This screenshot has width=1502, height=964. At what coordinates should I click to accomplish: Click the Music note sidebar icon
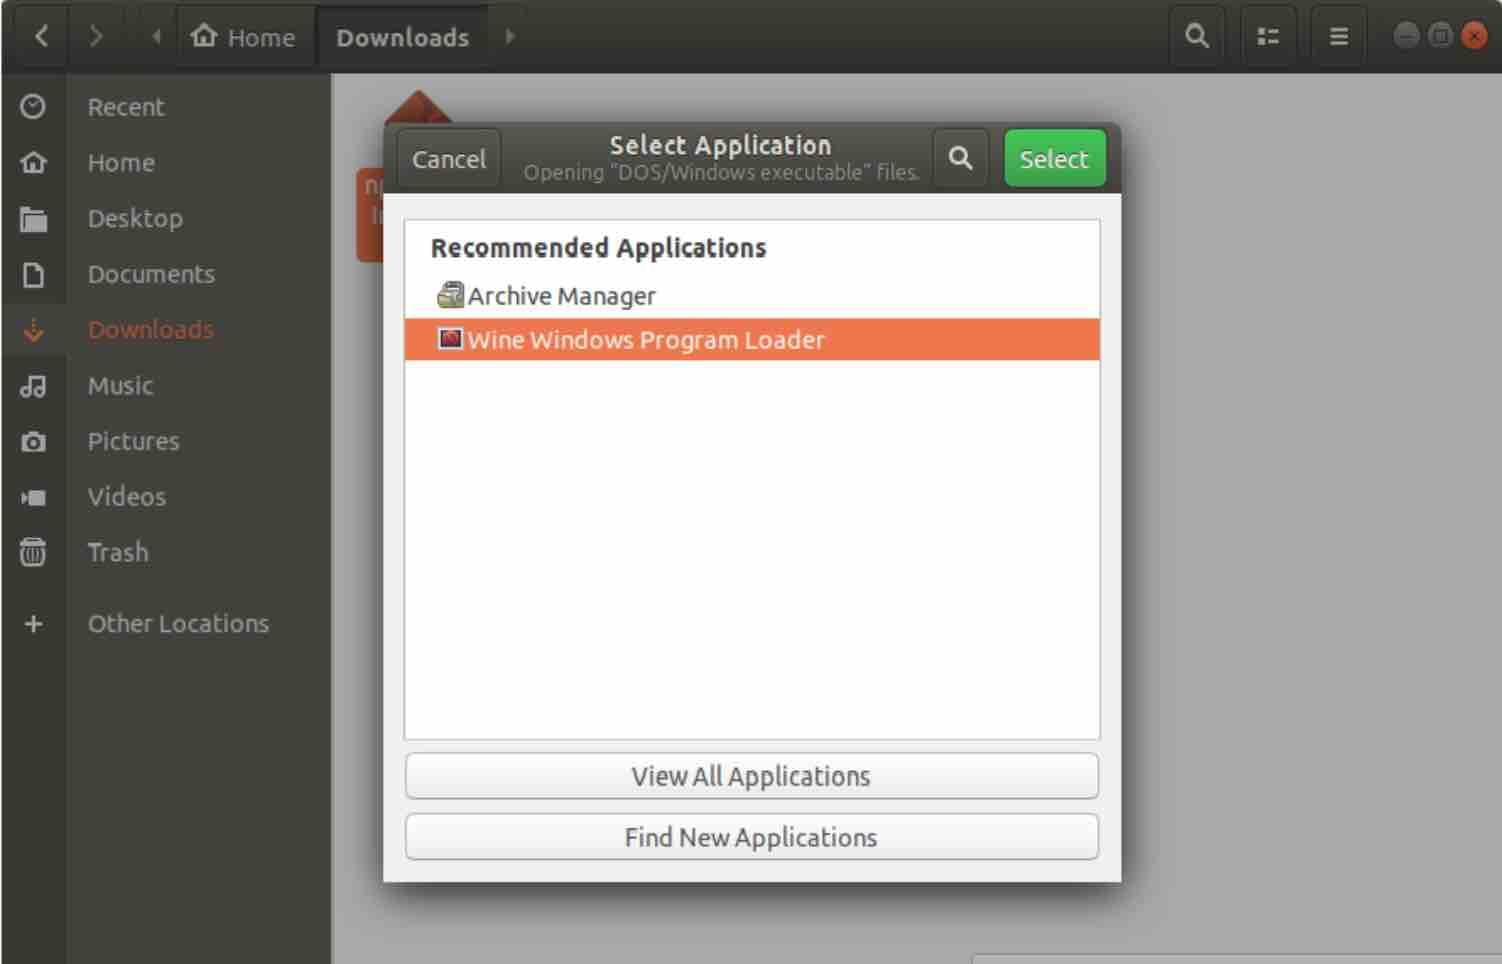[33, 386]
